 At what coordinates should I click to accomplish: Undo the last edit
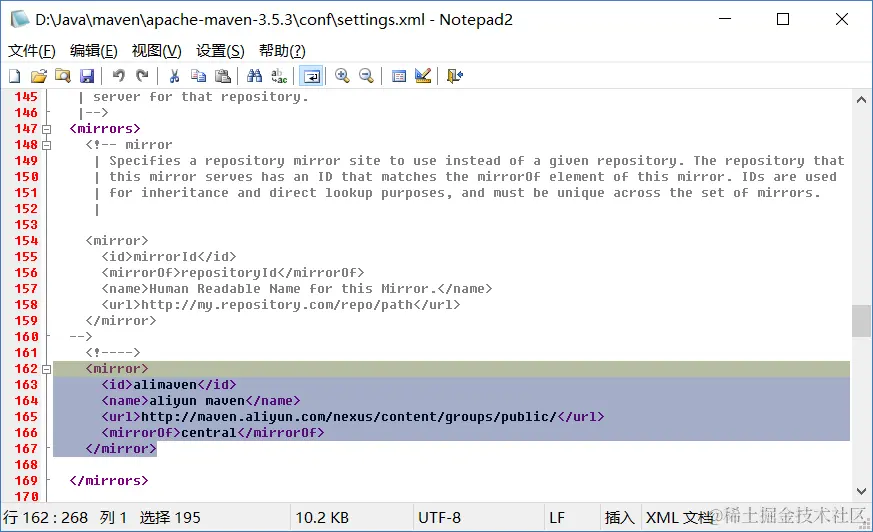(x=119, y=76)
